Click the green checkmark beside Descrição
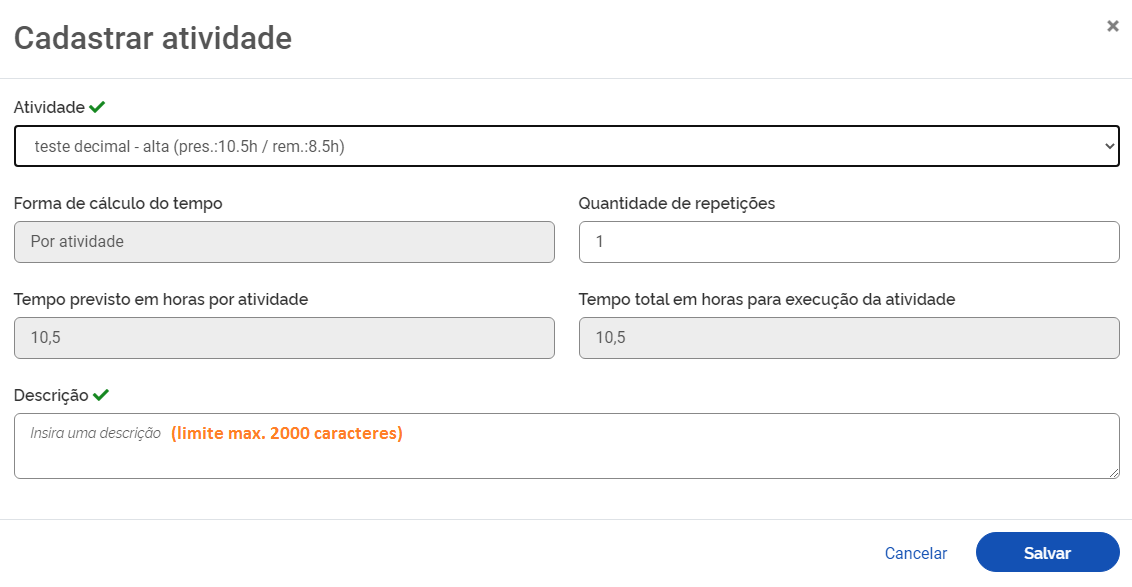Screen dimensions: 1132x587 (101, 395)
